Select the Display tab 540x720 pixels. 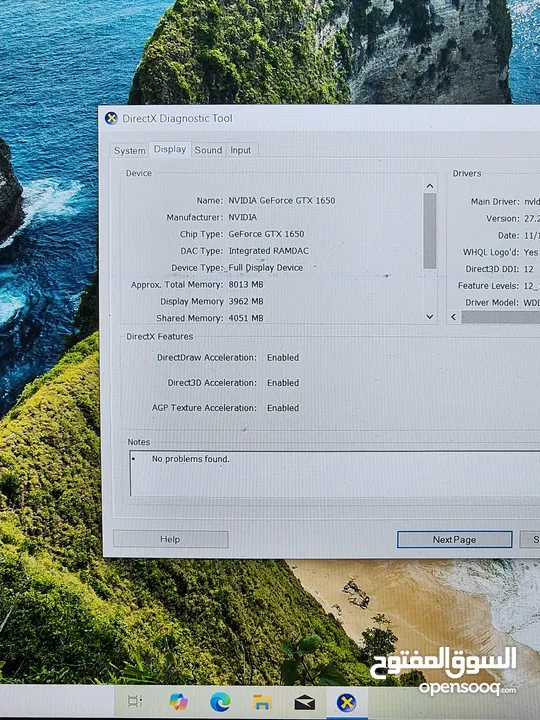[x=169, y=149]
